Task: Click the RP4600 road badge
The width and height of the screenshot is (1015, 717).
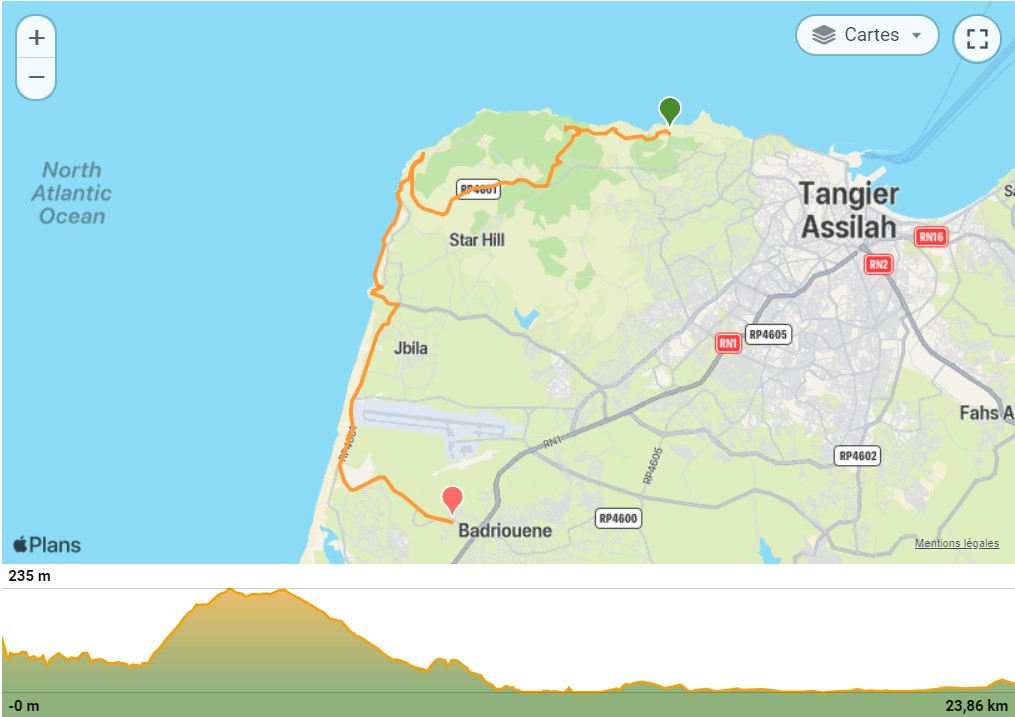Action: point(618,518)
